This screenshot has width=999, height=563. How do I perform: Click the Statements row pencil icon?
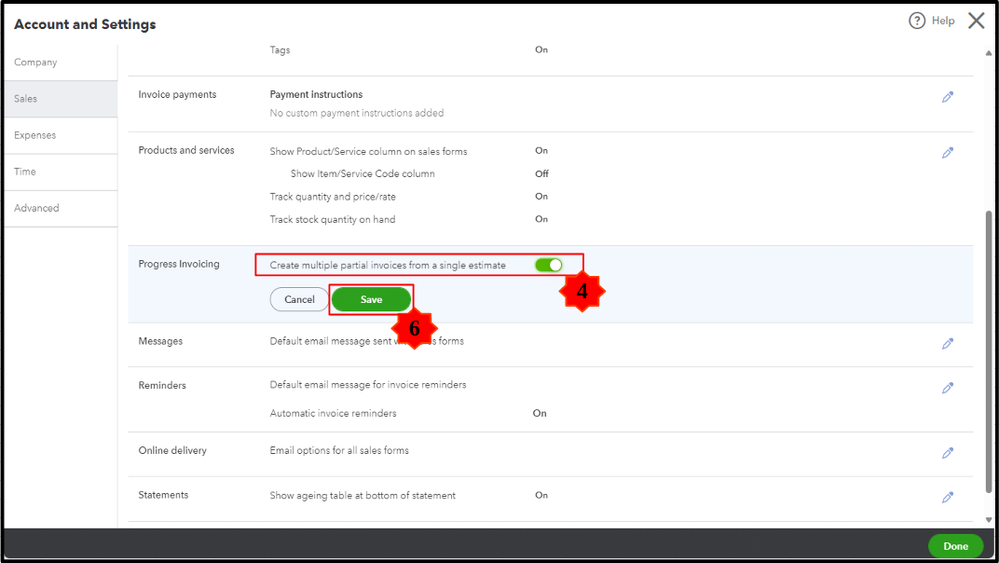pos(947,497)
